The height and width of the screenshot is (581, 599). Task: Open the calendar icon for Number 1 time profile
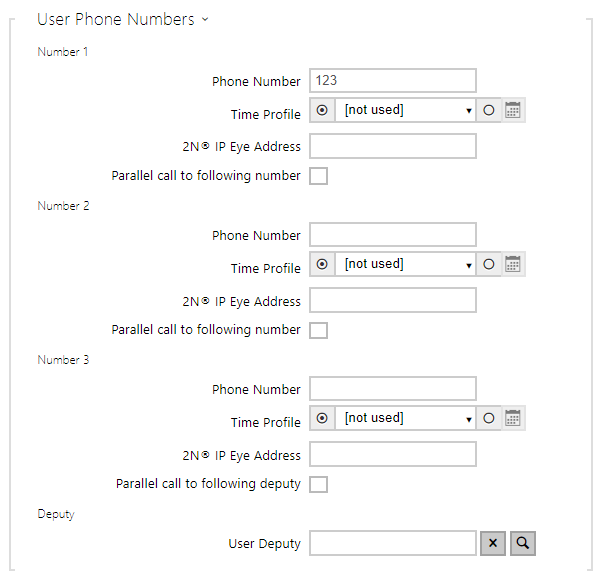513,110
